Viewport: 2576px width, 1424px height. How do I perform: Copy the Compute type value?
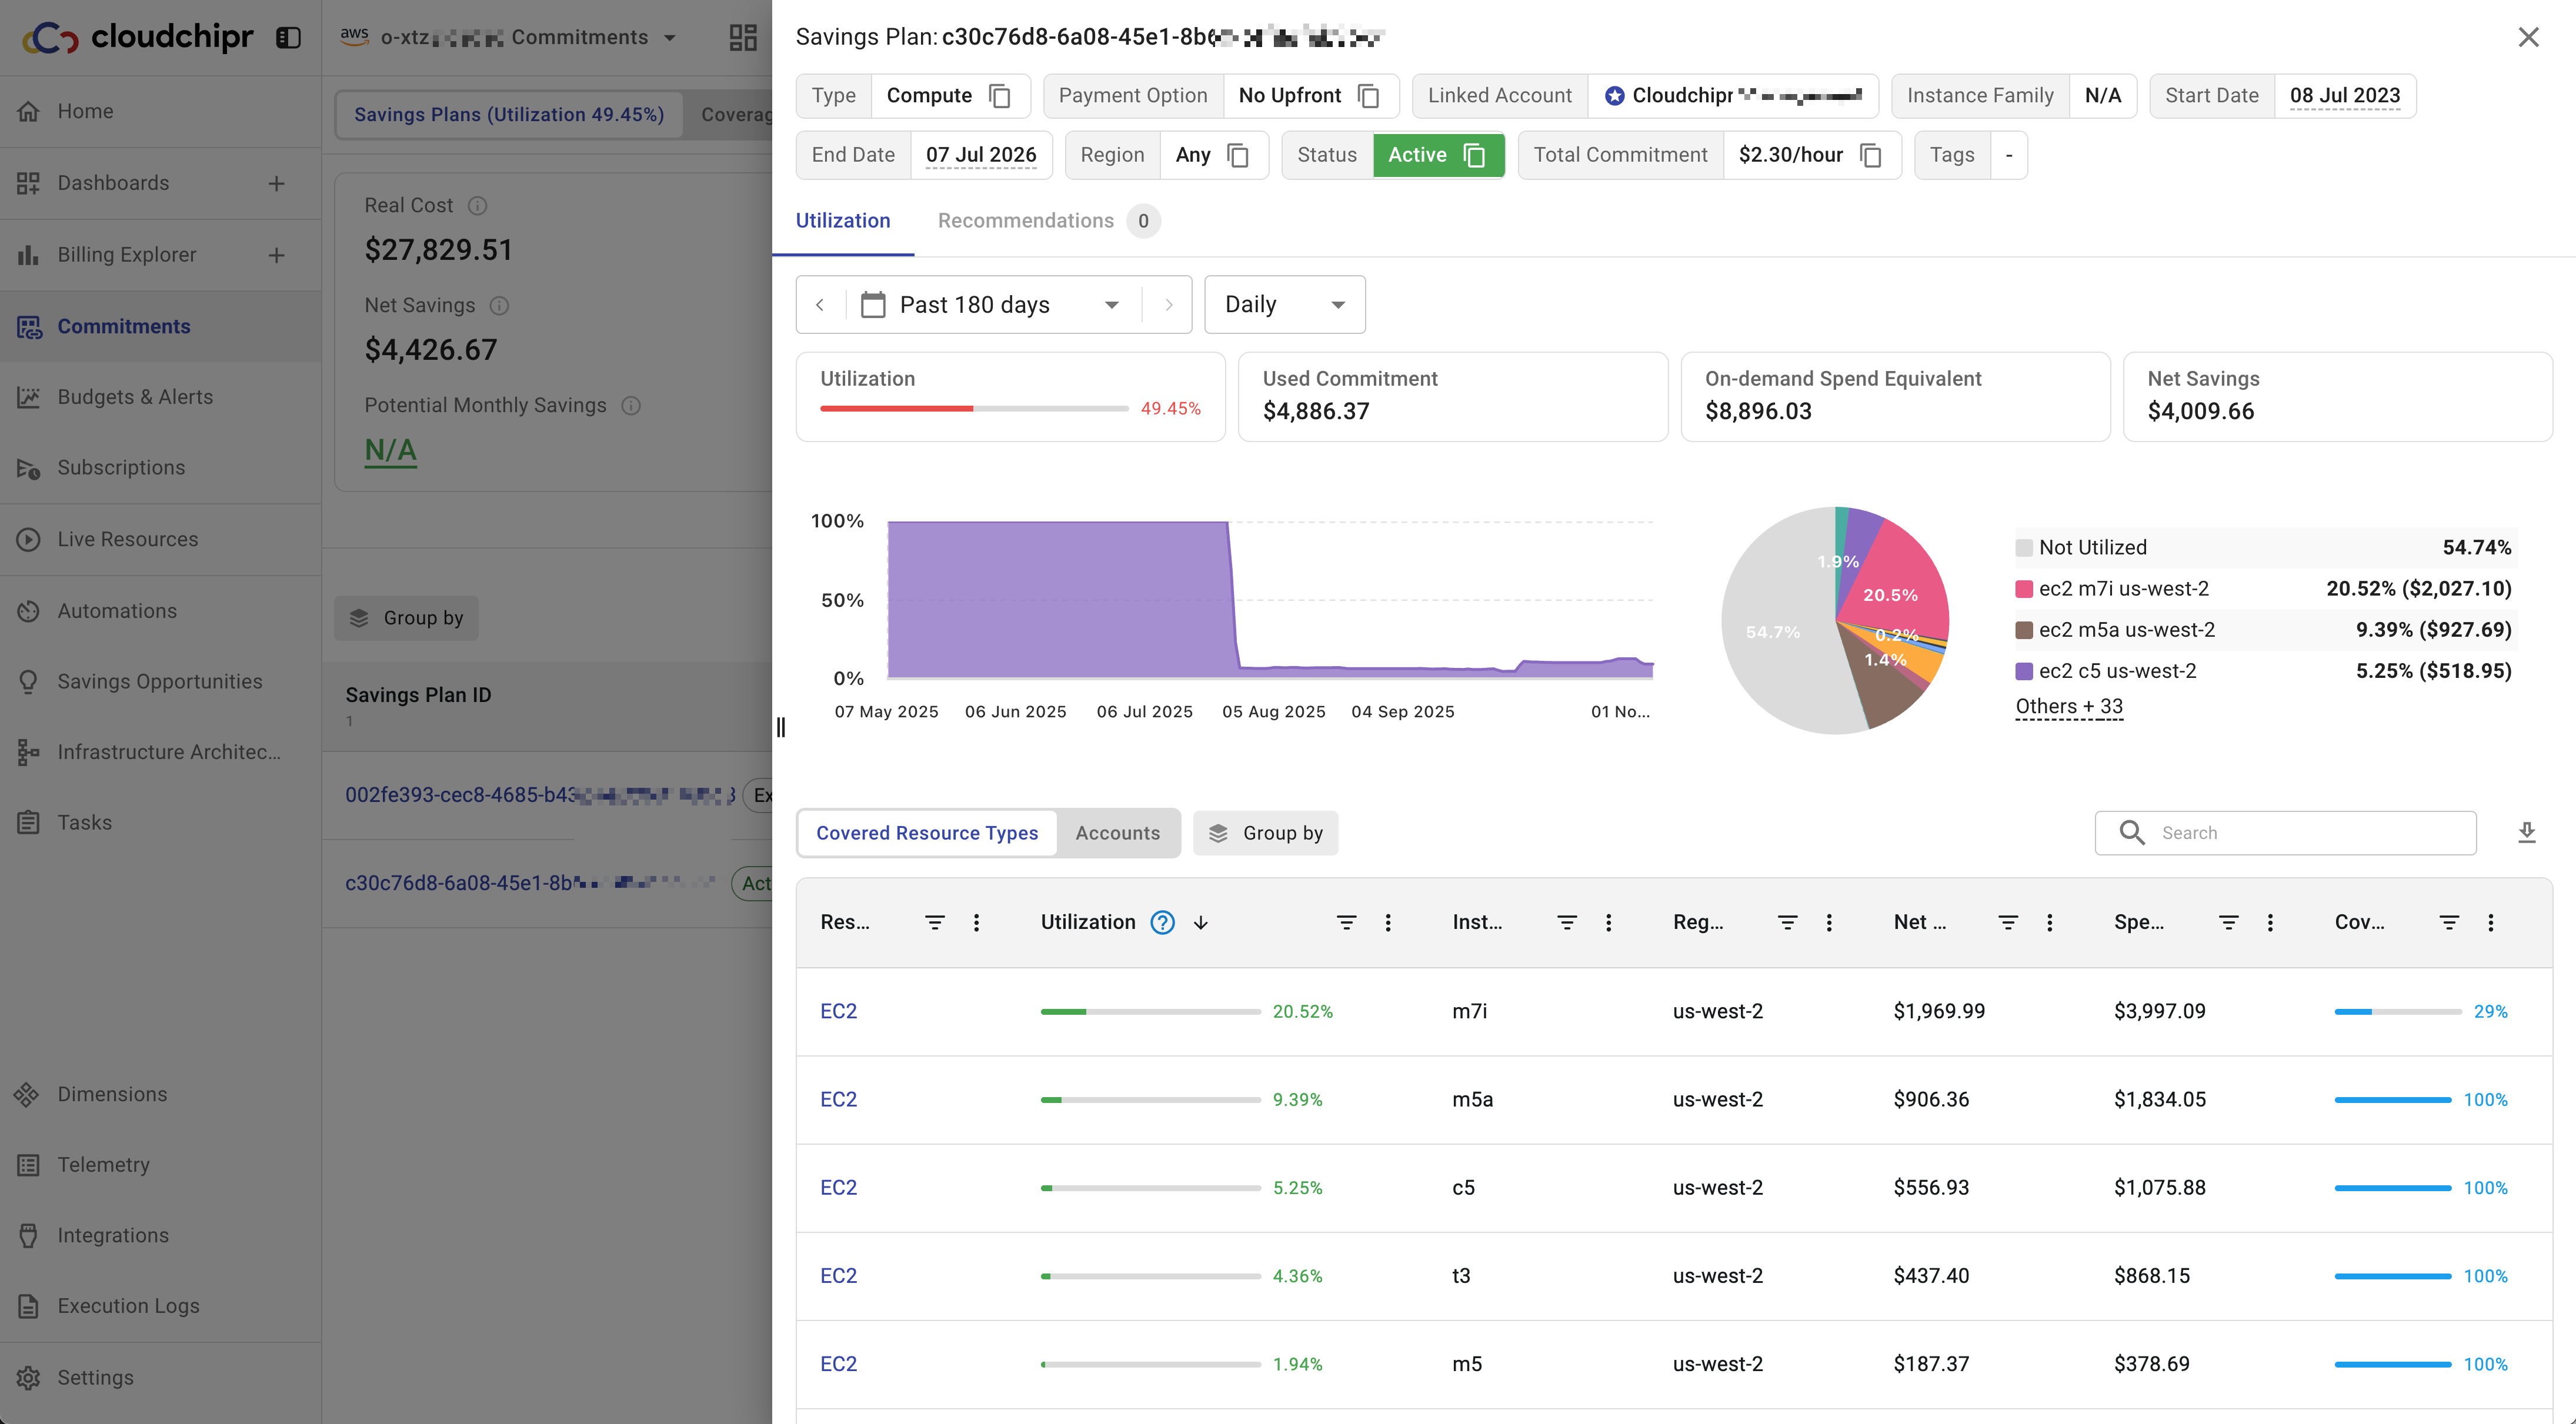999,96
